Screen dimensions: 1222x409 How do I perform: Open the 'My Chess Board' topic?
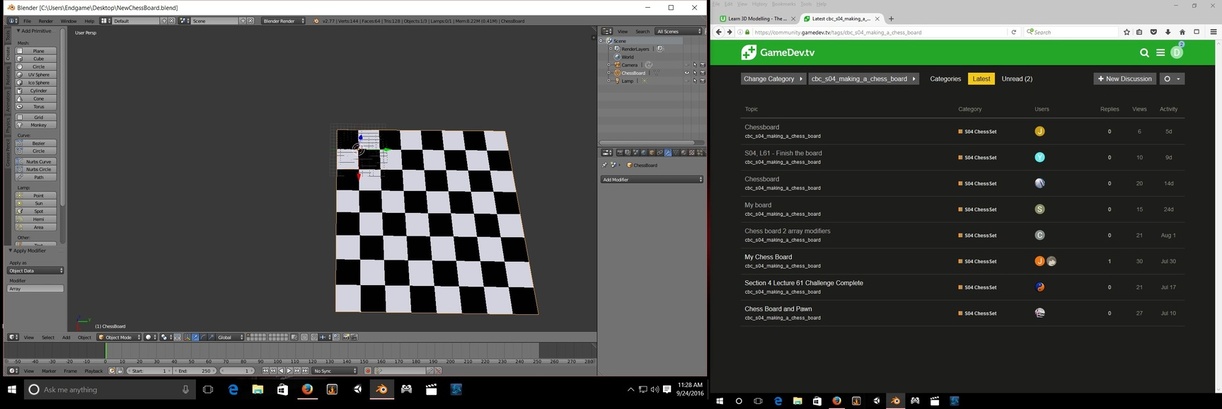[768, 257]
